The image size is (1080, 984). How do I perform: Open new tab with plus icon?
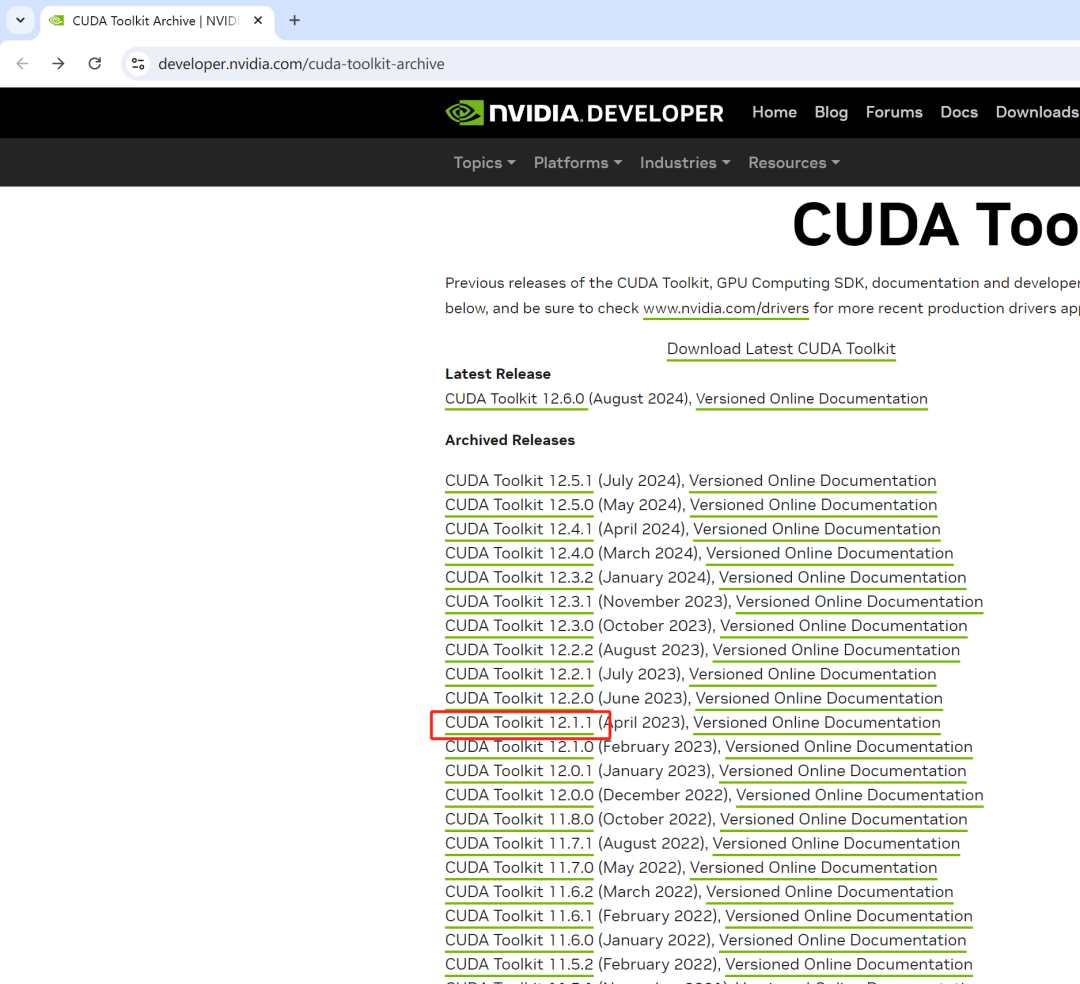coord(295,21)
